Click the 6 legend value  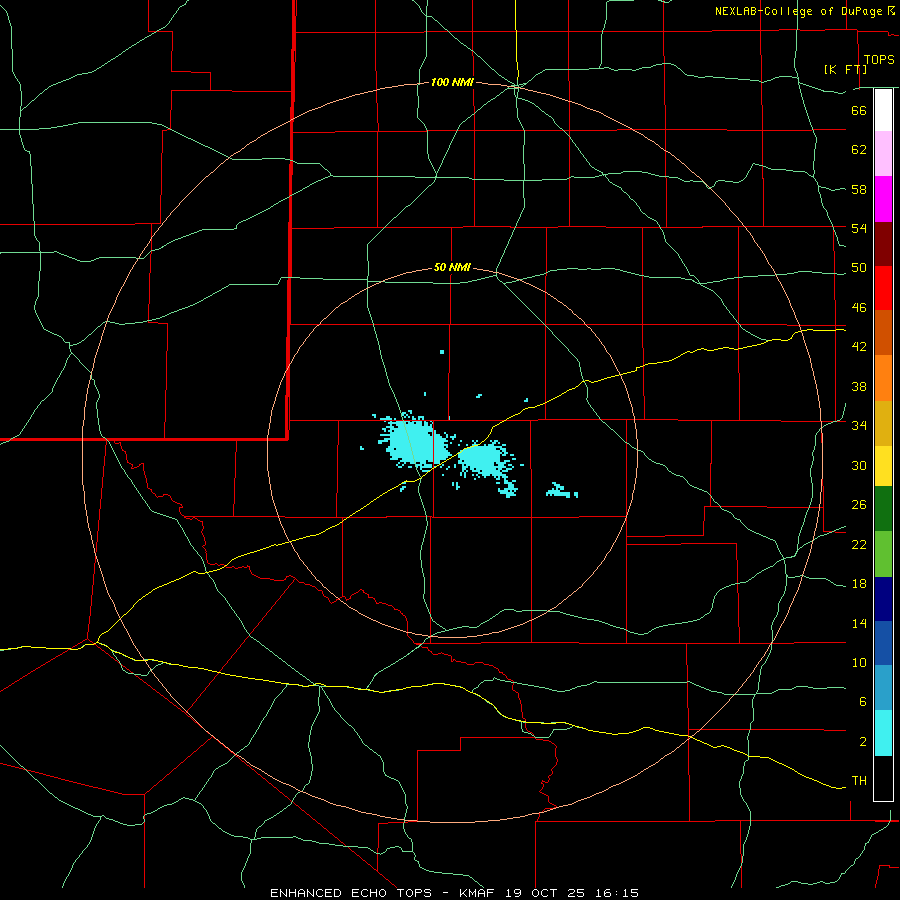click(x=862, y=701)
